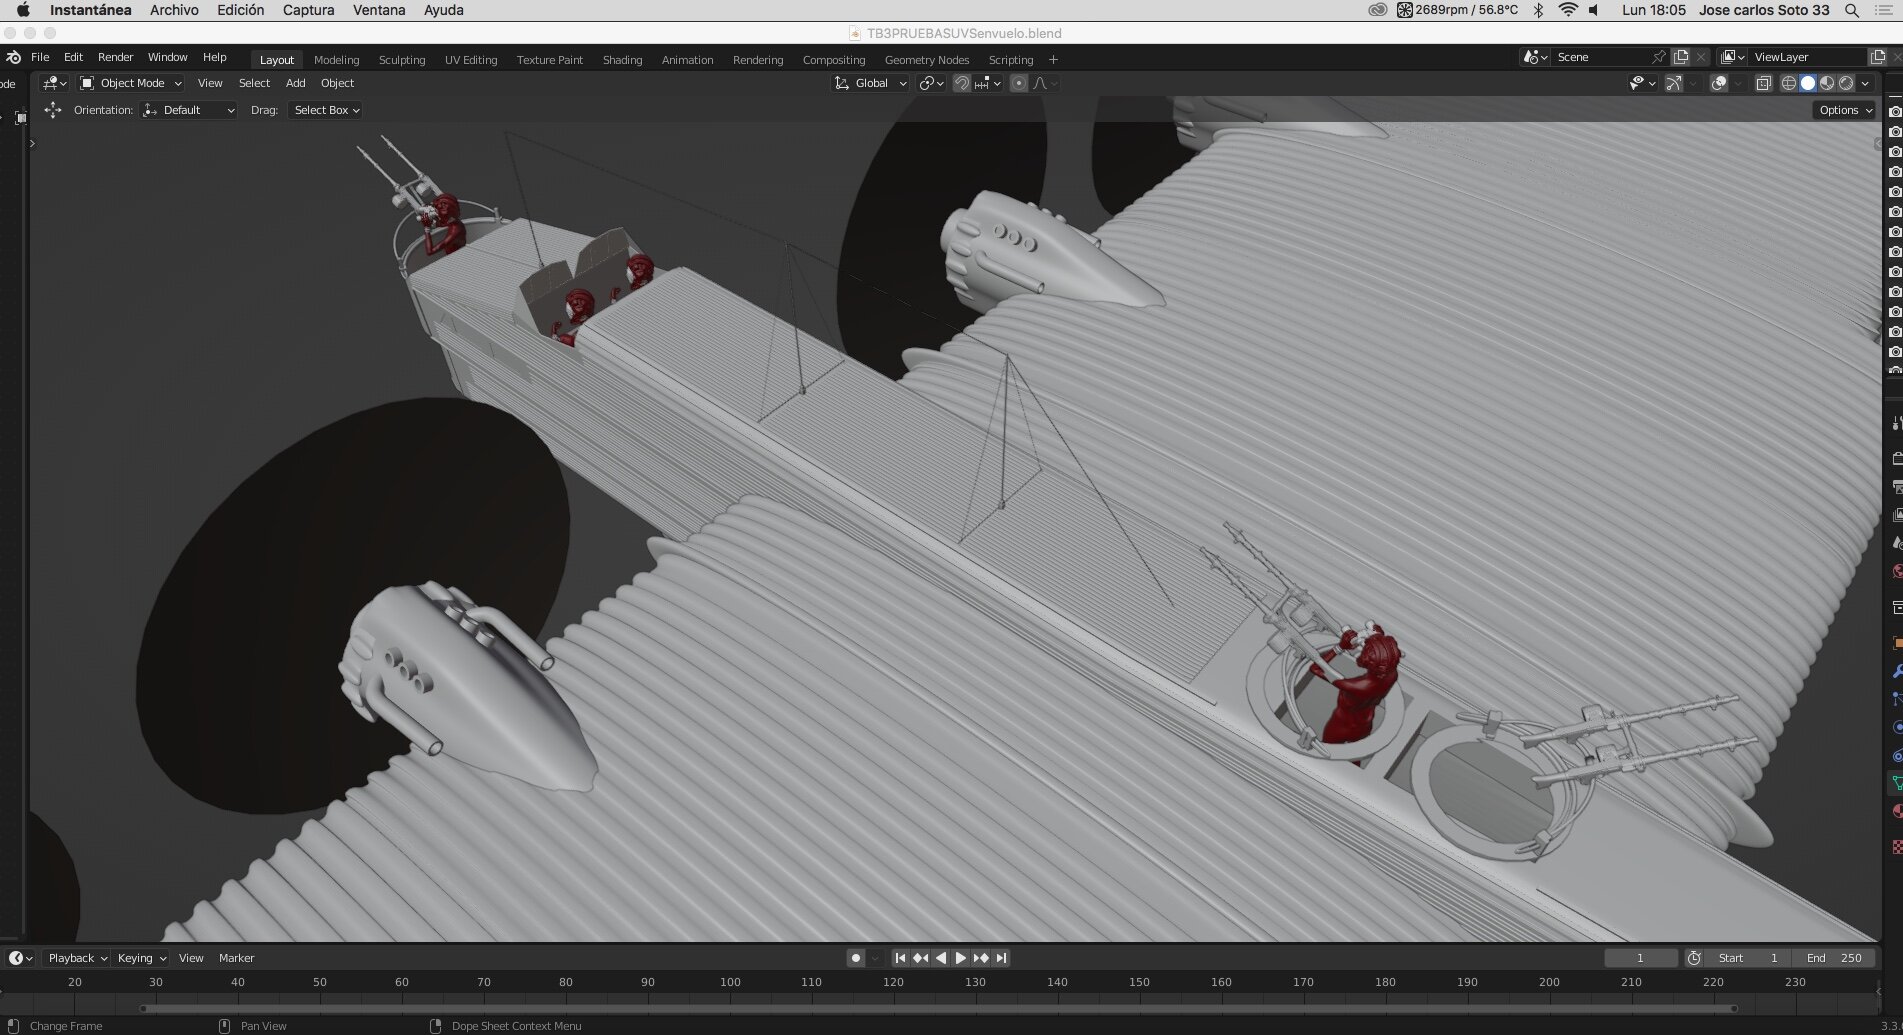Create a new scene
The width and height of the screenshot is (1903, 1035).
pos(1681,57)
